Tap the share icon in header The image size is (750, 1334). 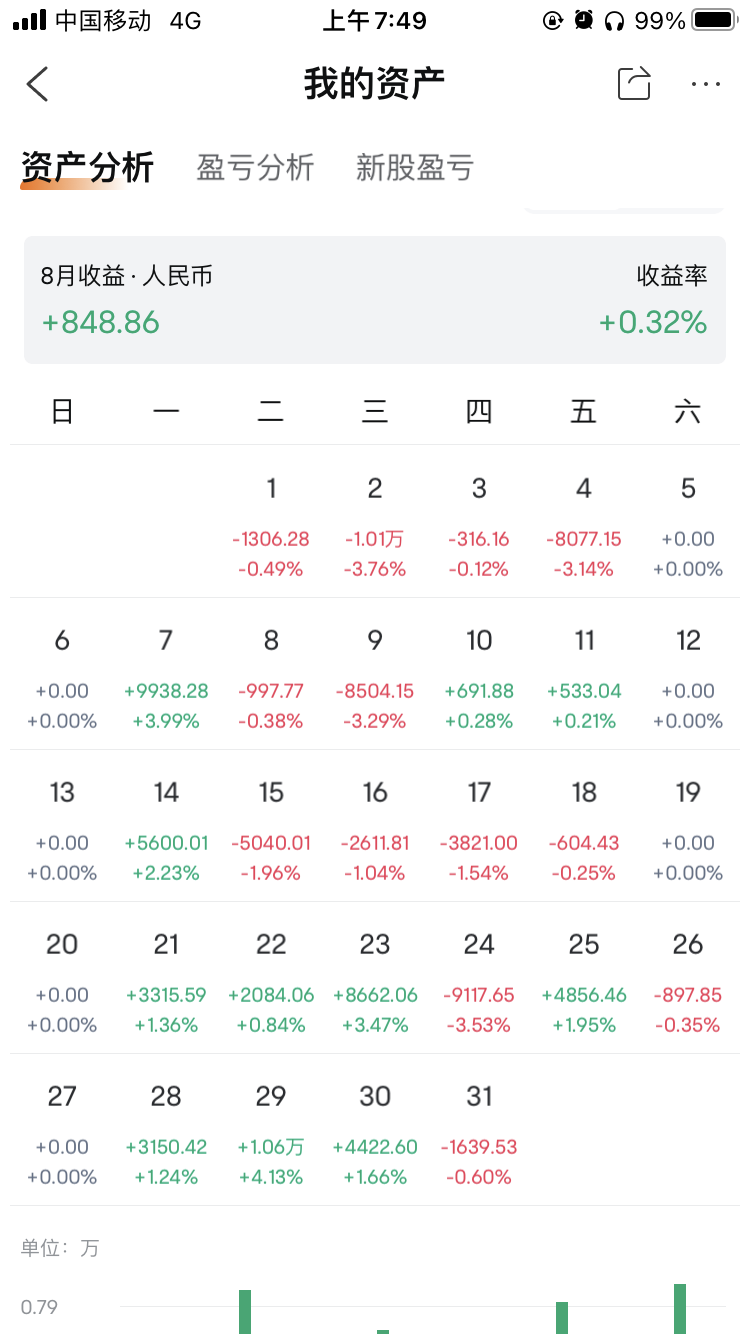tap(634, 84)
